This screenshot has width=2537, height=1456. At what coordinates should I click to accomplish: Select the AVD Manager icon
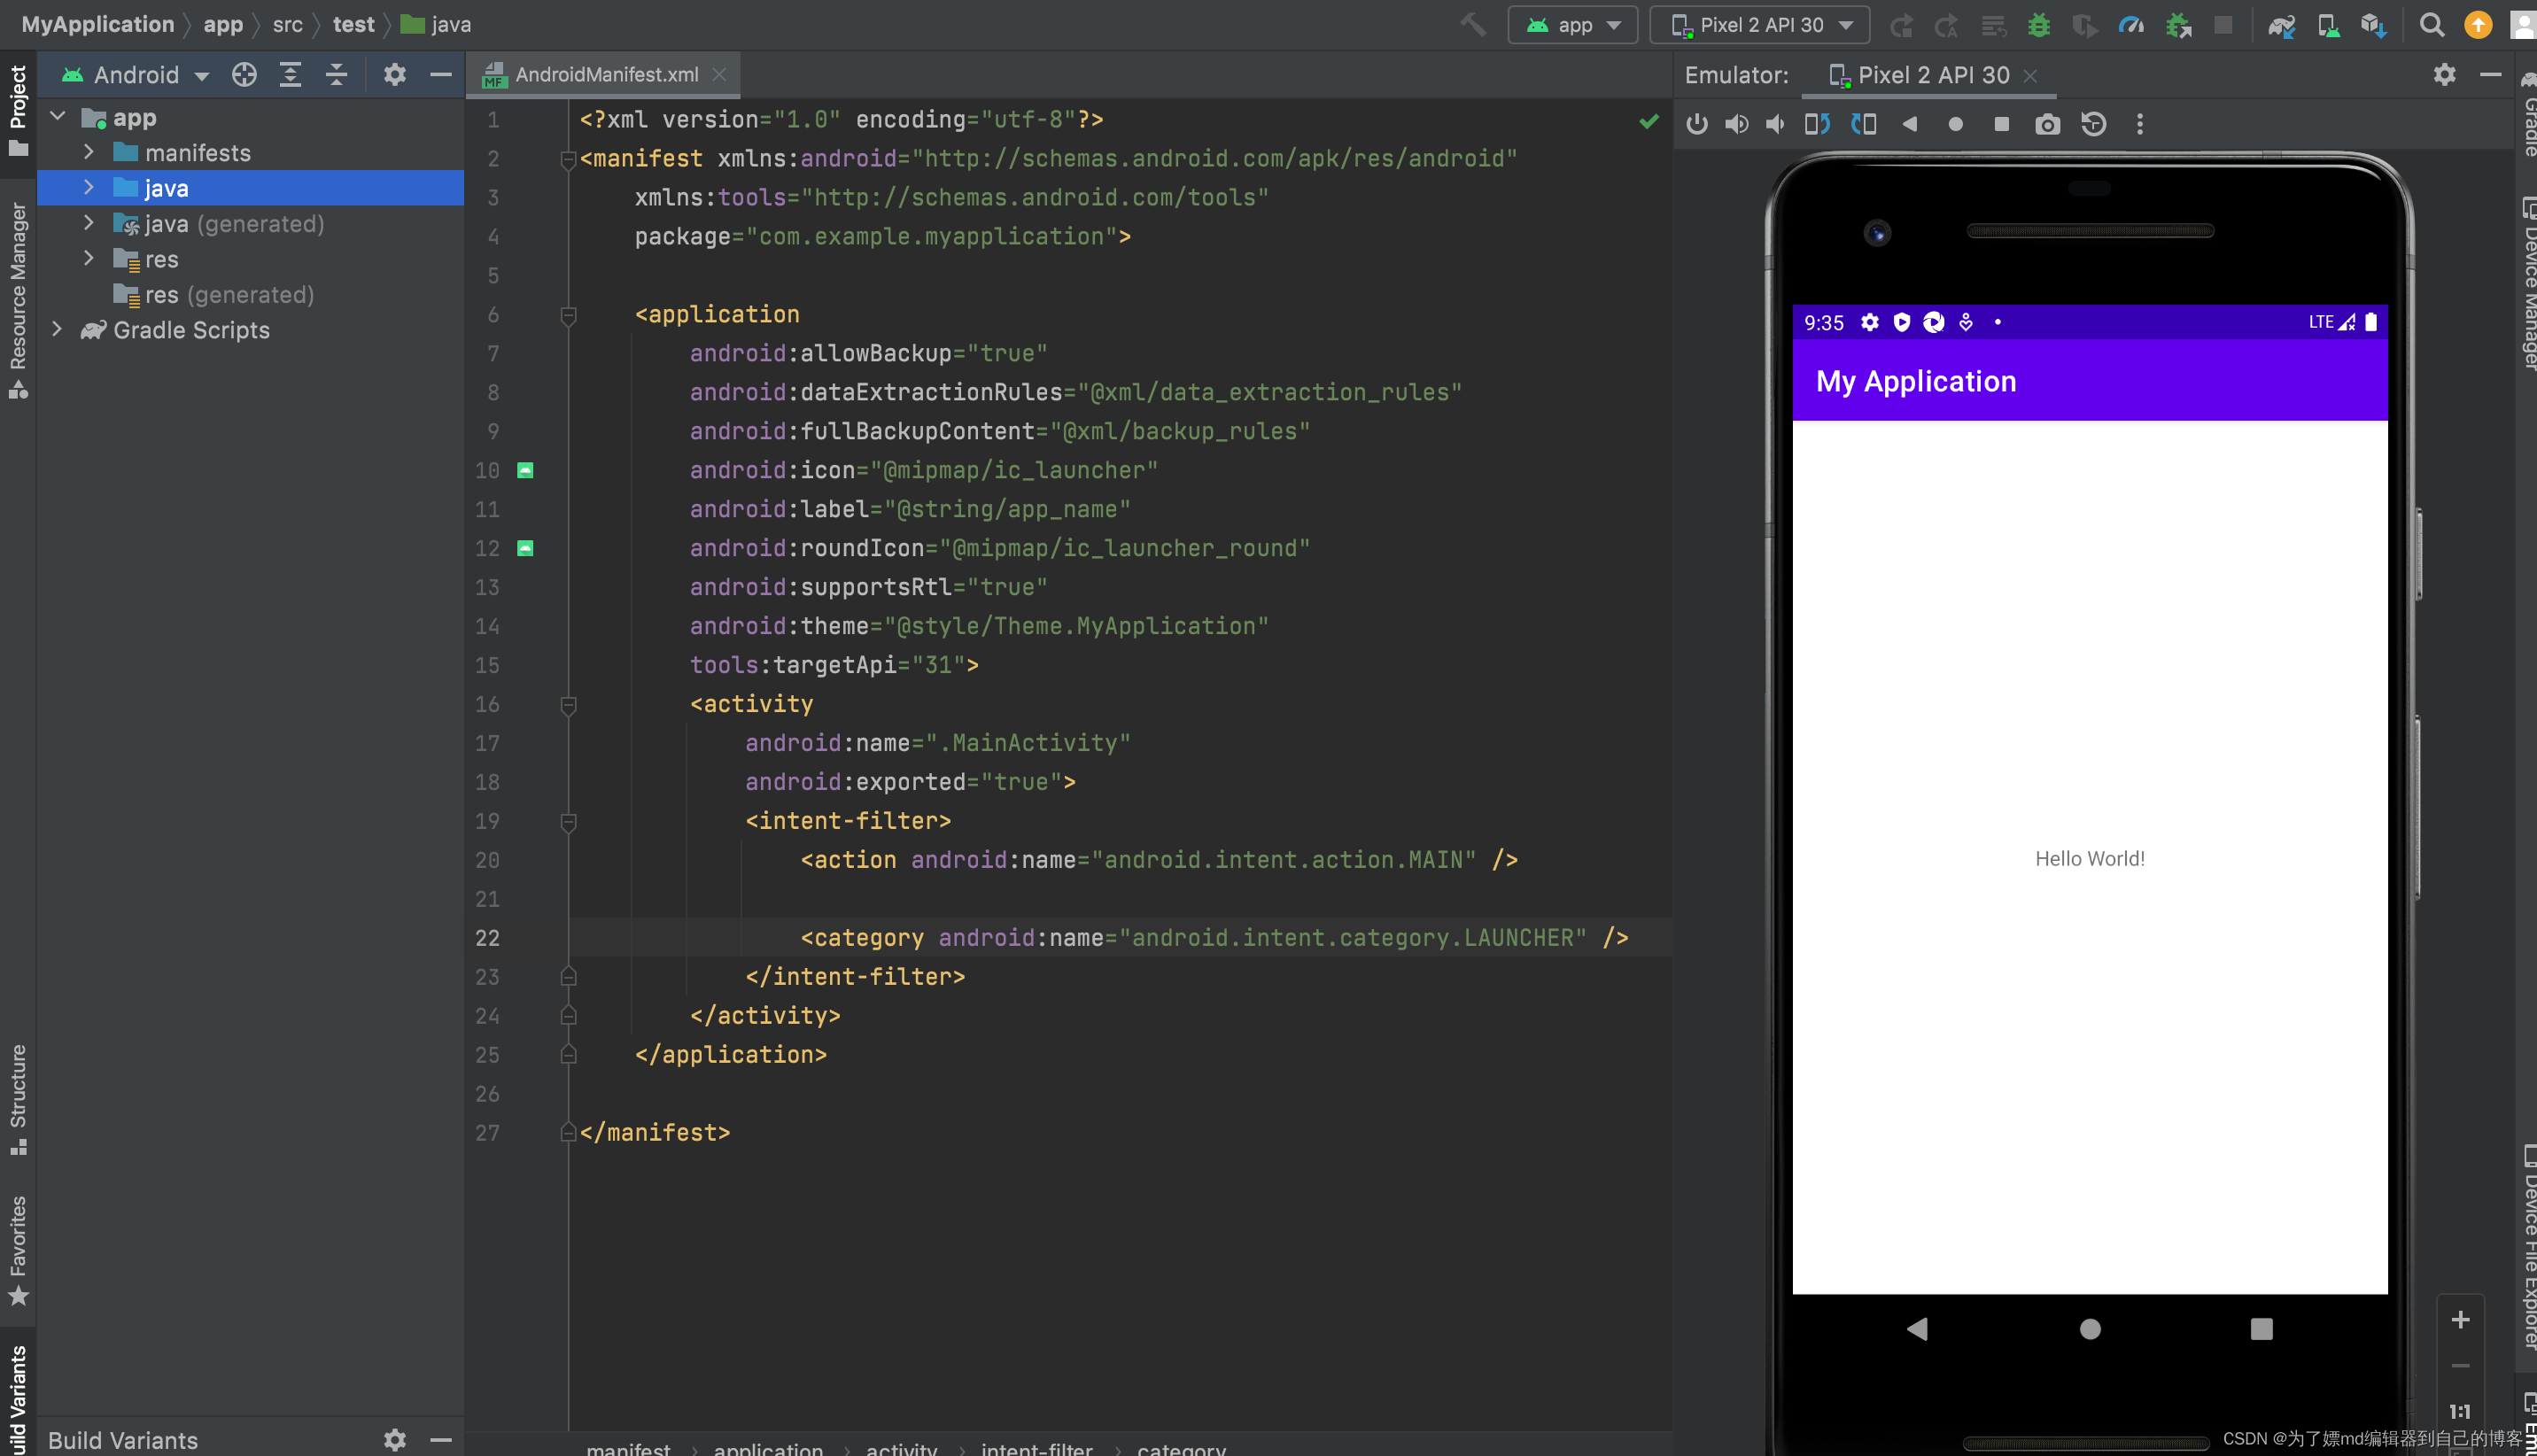[2326, 23]
